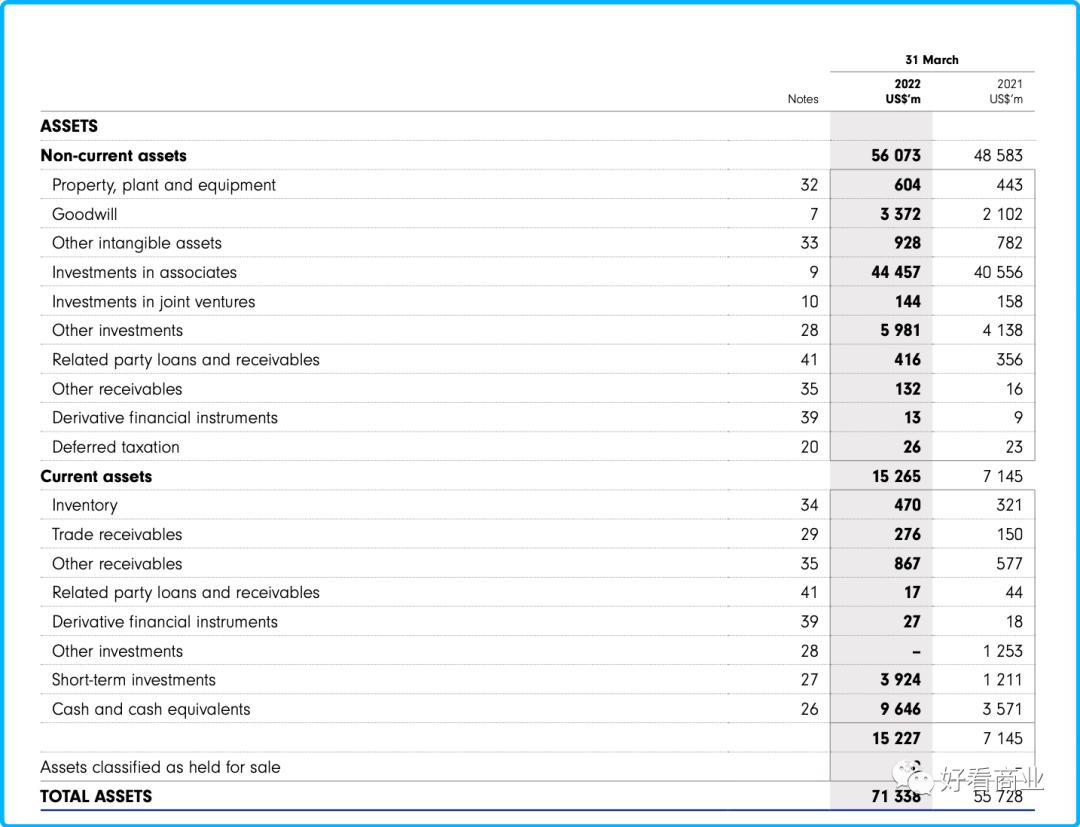Select Investments in associates label
This screenshot has width=1080, height=827.
click(145, 273)
